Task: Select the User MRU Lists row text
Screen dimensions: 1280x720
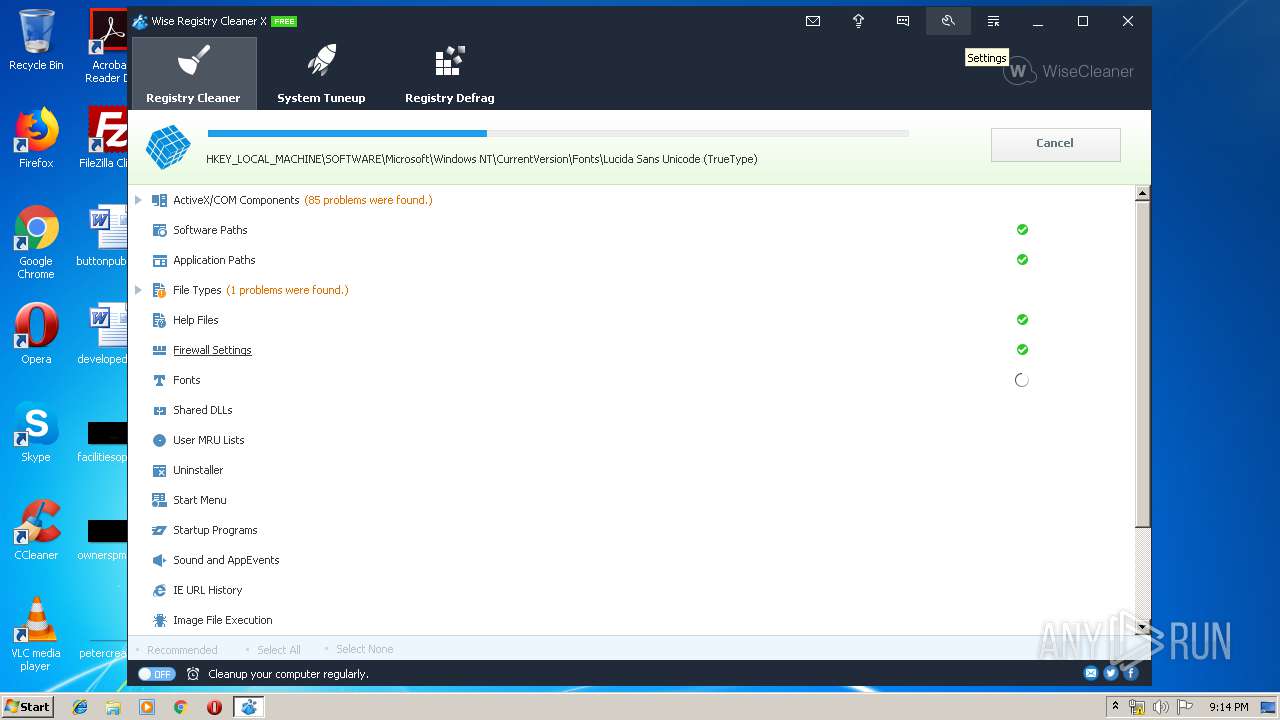Action: click(x=209, y=440)
